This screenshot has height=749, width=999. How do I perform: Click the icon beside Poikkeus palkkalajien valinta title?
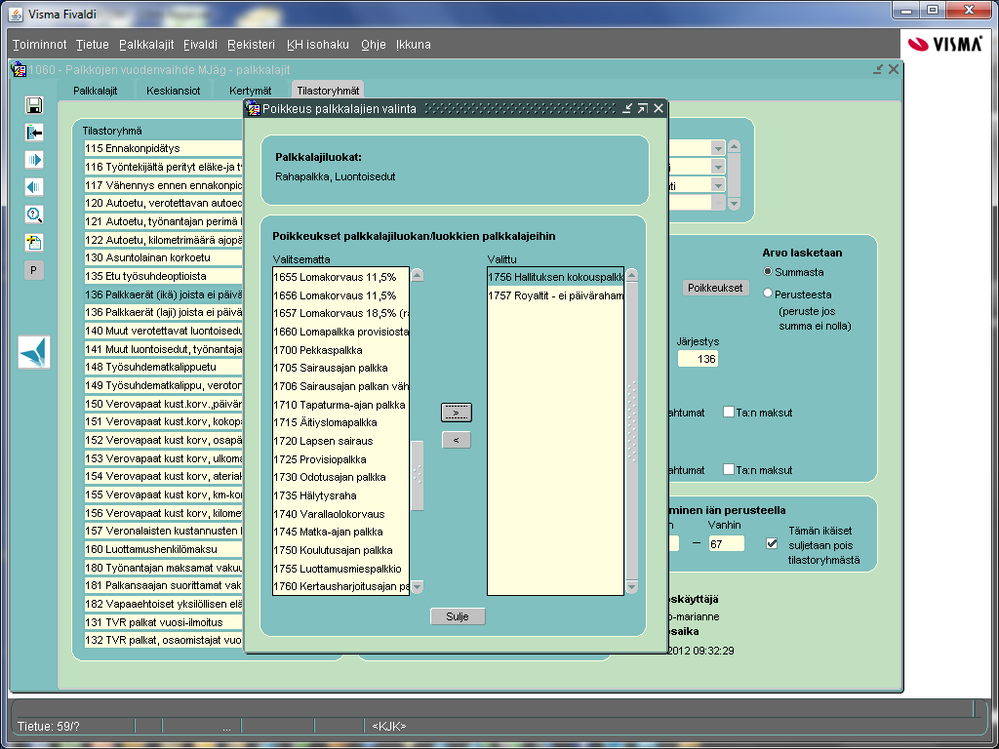[x=254, y=109]
